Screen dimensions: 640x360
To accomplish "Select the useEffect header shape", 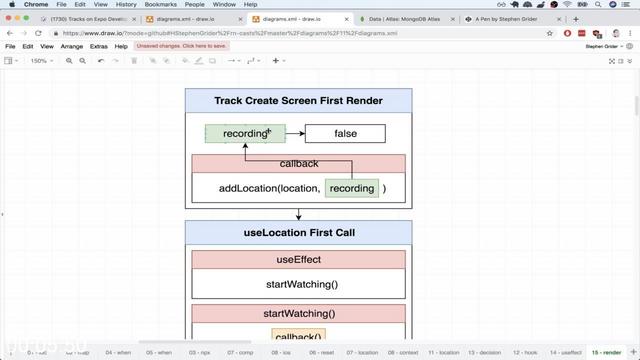I will click(x=298, y=260).
